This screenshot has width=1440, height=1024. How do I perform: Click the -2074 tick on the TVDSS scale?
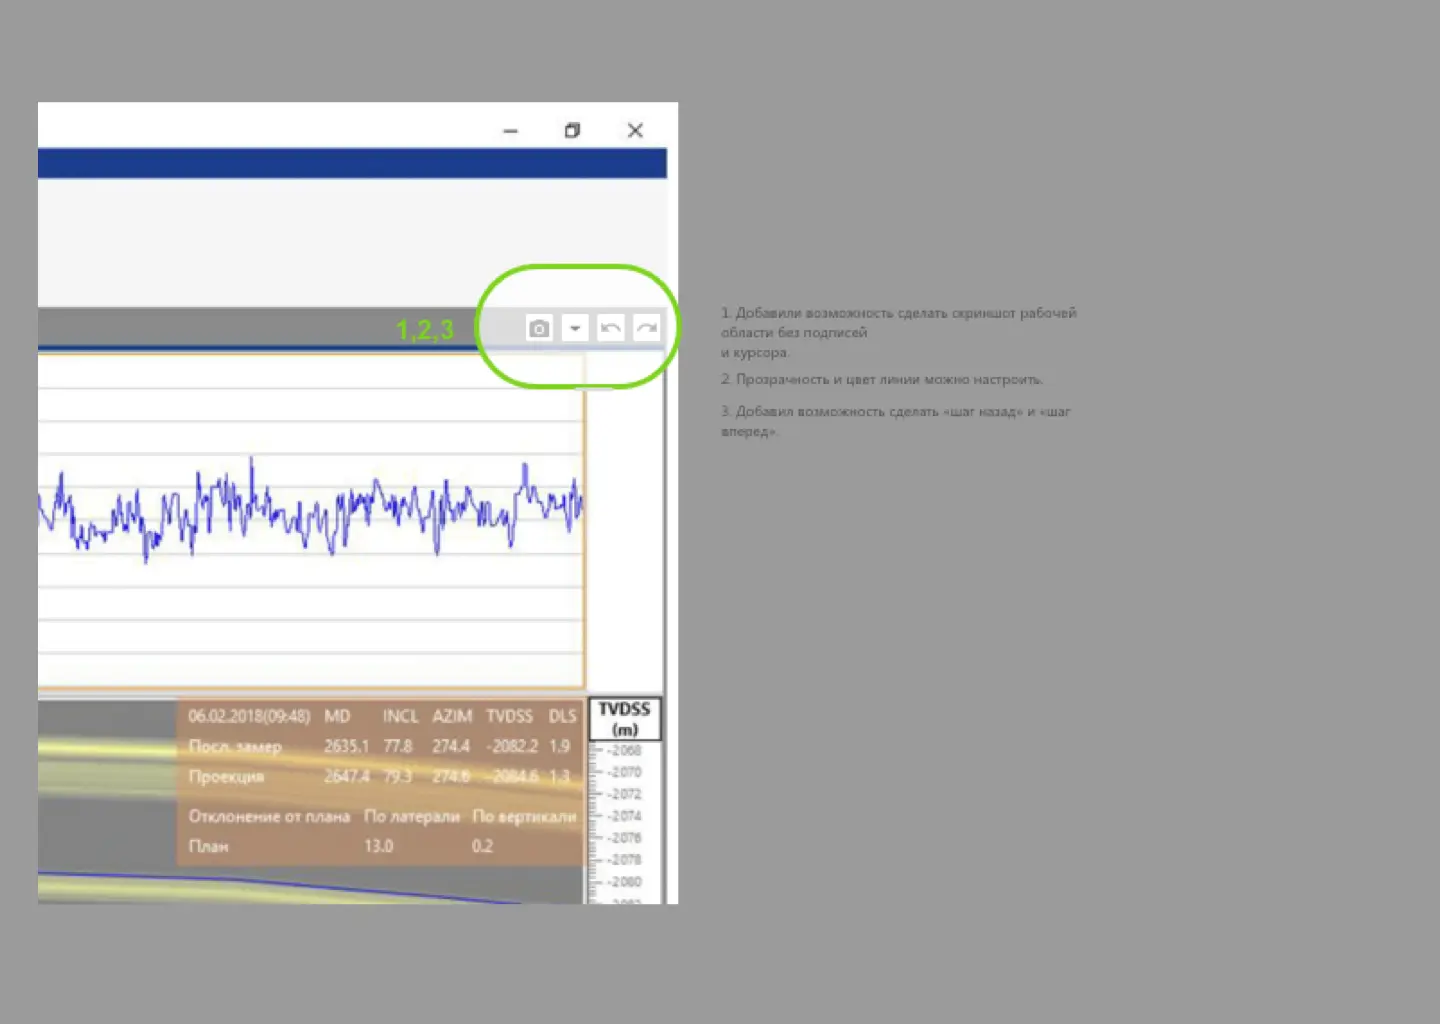[624, 816]
